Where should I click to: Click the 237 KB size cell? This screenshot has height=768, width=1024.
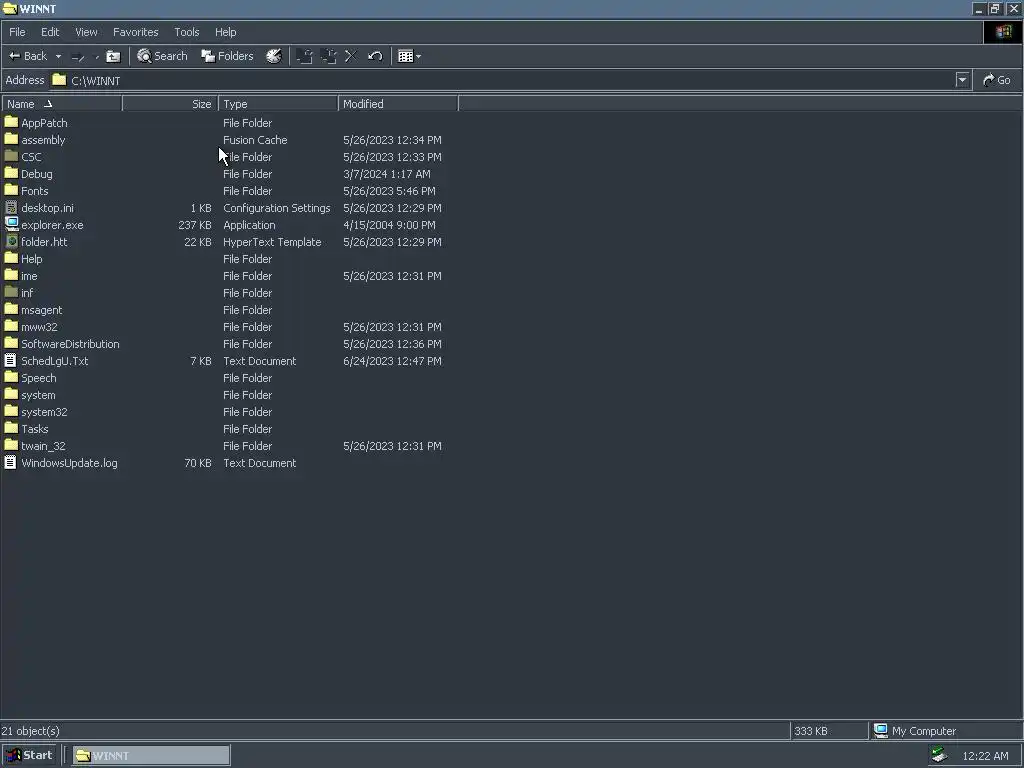tap(195, 225)
